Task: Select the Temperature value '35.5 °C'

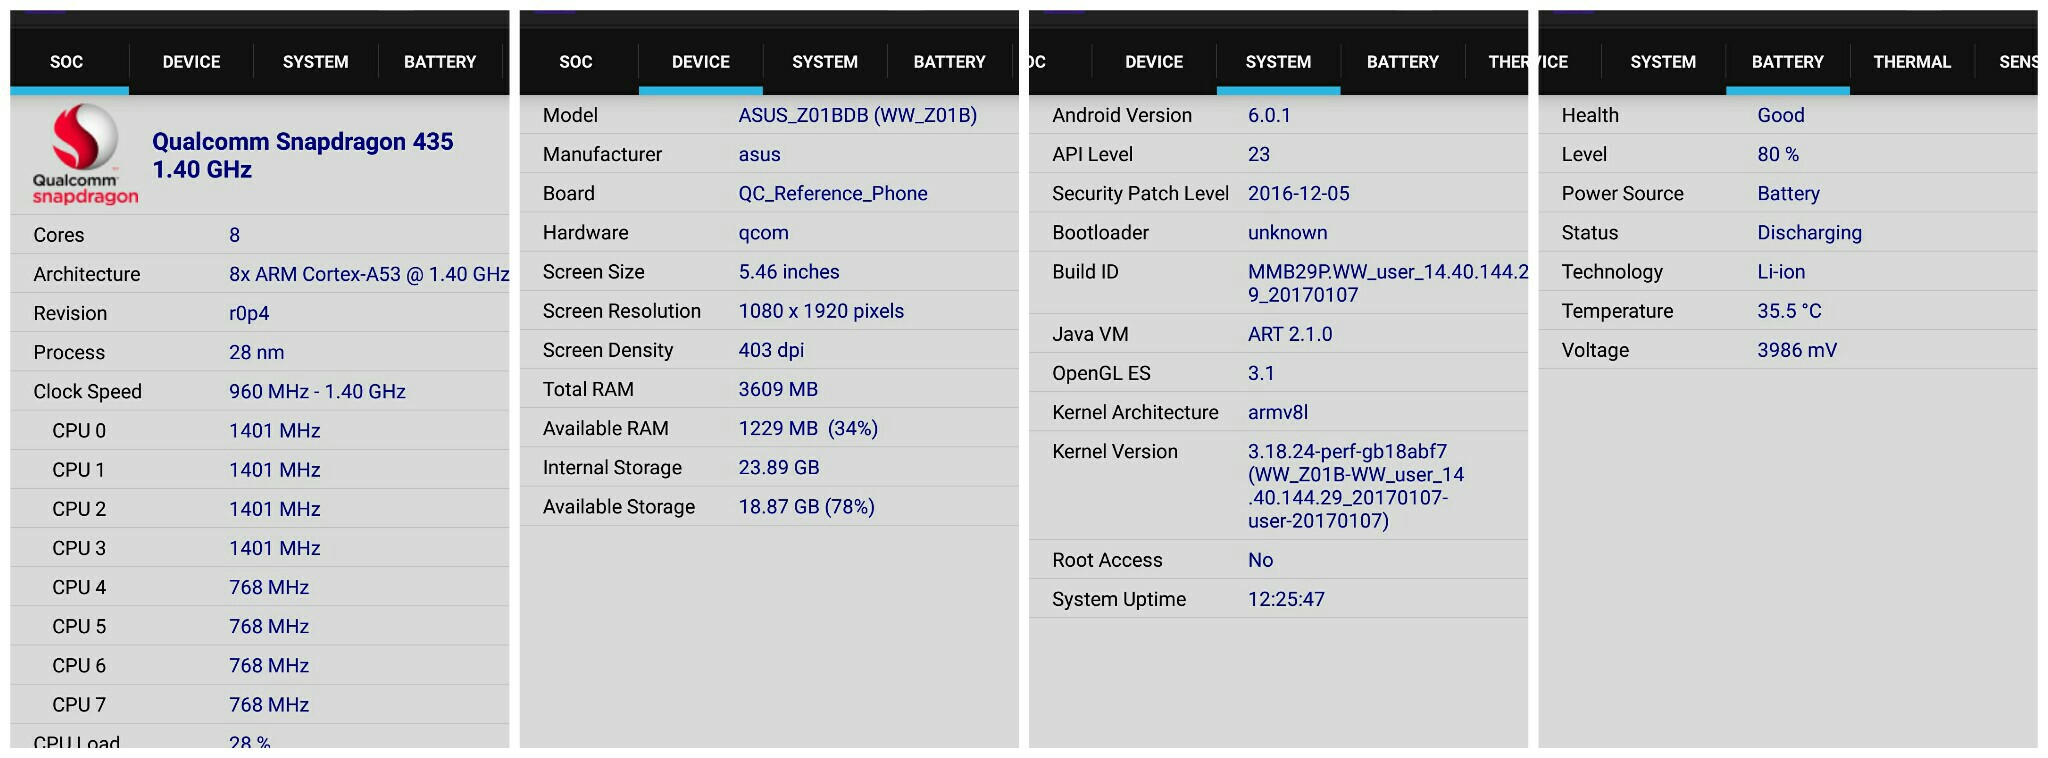Action: pos(1789,311)
